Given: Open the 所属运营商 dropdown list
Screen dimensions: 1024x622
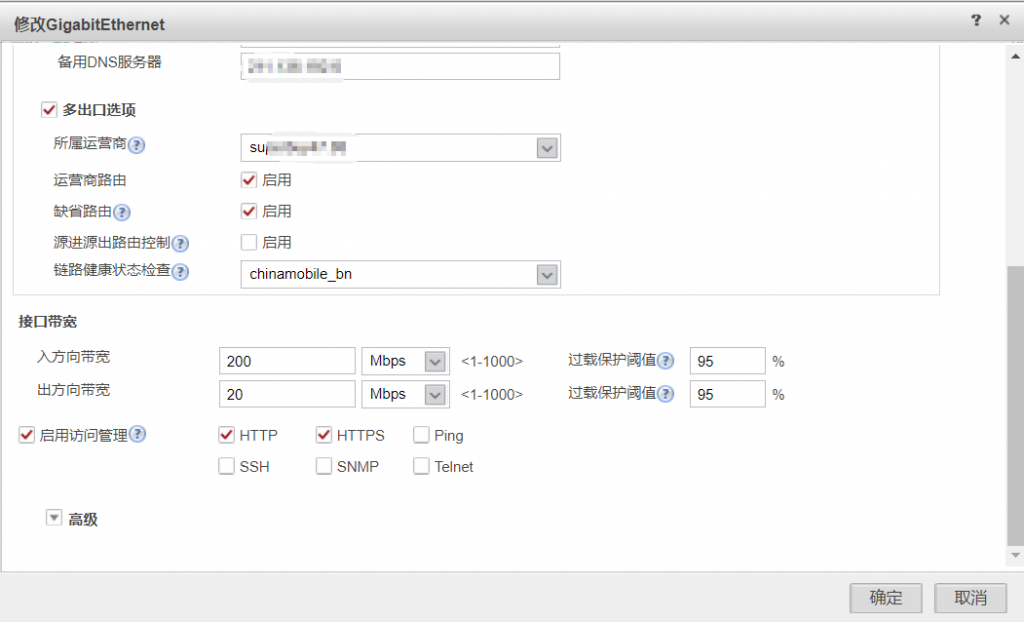Looking at the screenshot, I should (547, 148).
